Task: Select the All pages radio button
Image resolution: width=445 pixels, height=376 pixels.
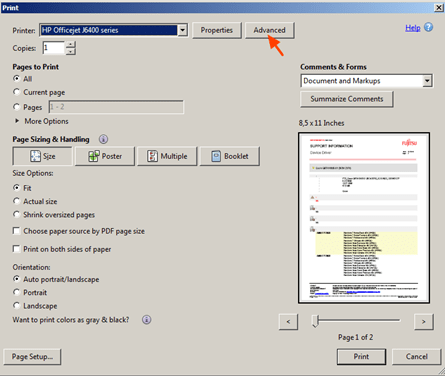Action: (x=16, y=78)
